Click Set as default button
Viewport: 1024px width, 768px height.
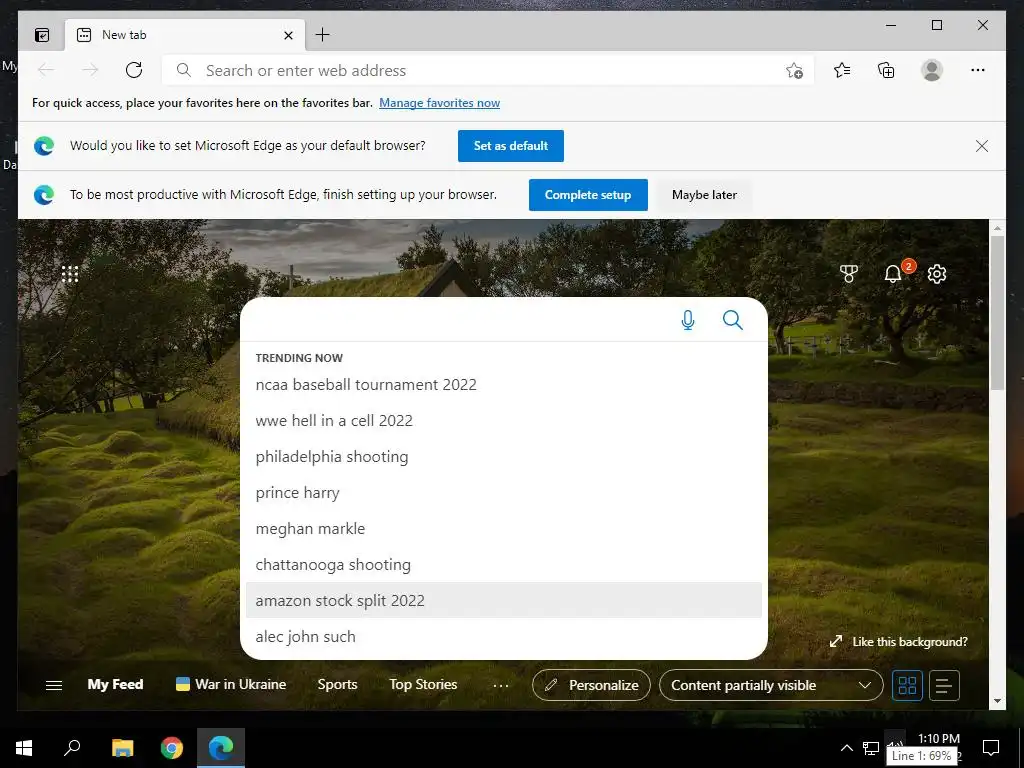point(511,146)
